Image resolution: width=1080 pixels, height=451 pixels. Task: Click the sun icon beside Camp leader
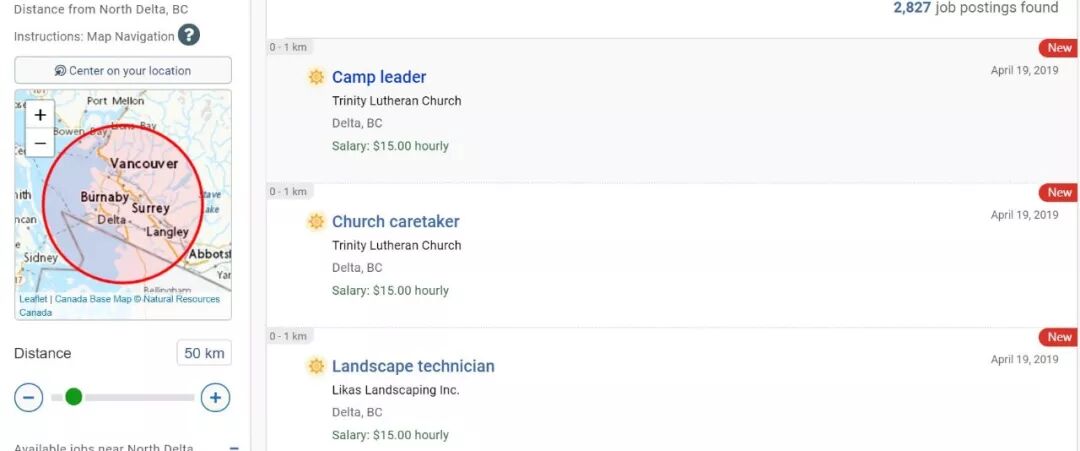click(x=316, y=77)
